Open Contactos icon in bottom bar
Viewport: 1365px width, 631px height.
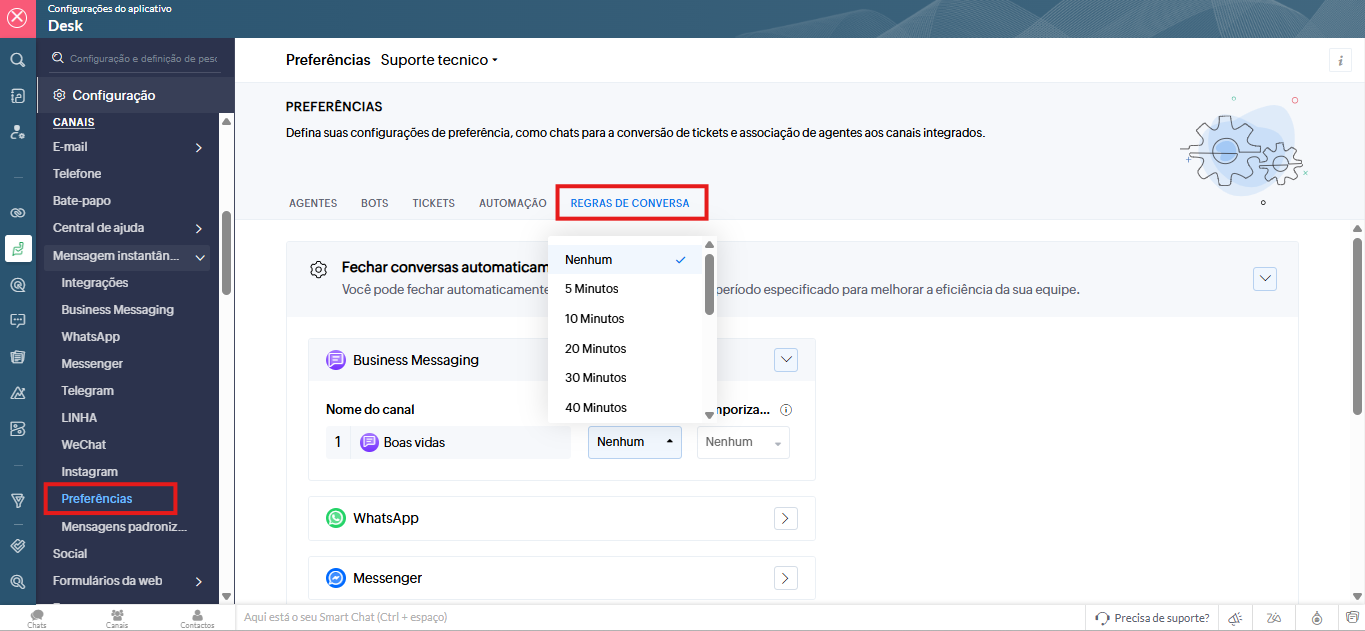coord(197,617)
